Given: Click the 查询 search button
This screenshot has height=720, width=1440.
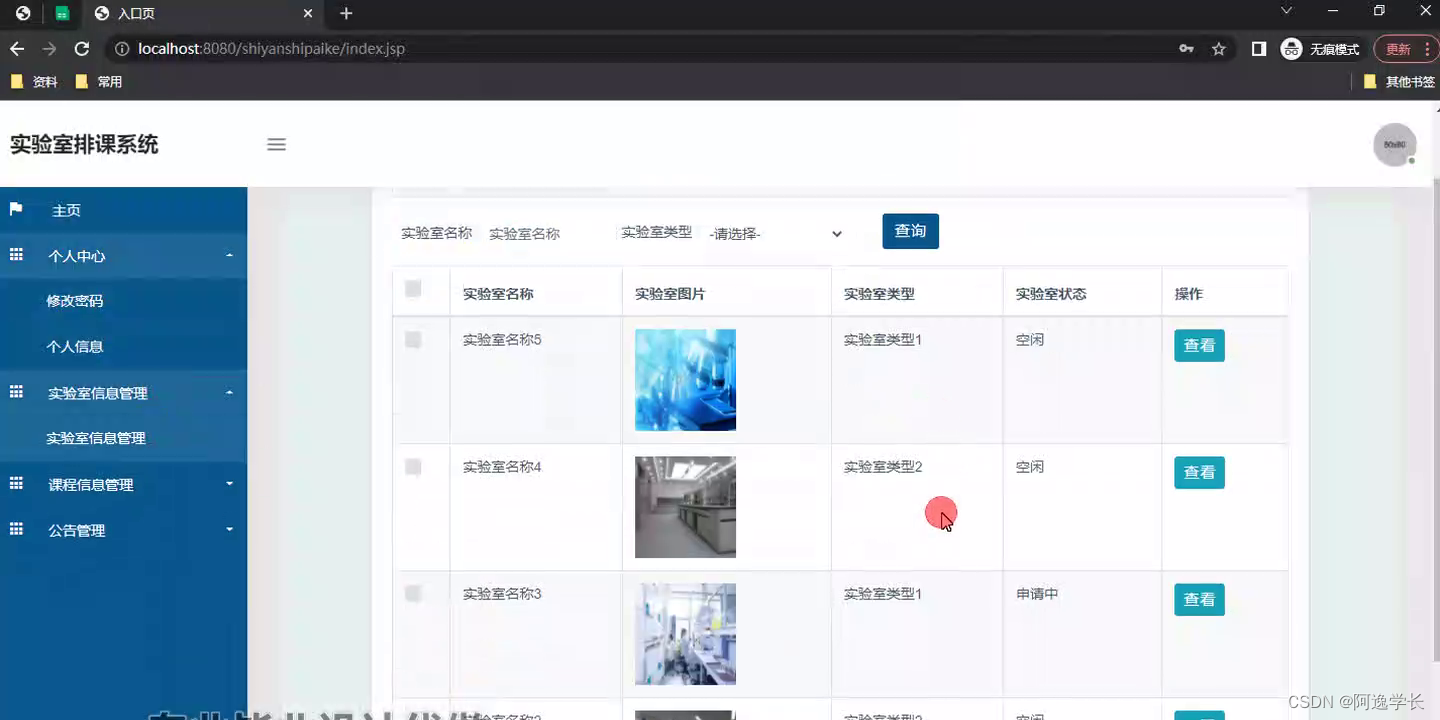Looking at the screenshot, I should point(910,231).
